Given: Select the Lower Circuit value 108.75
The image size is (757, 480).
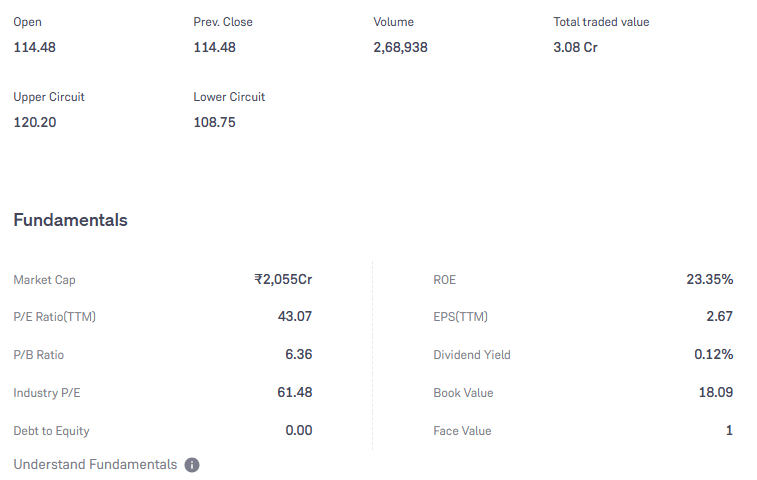Looking at the screenshot, I should [214, 123].
